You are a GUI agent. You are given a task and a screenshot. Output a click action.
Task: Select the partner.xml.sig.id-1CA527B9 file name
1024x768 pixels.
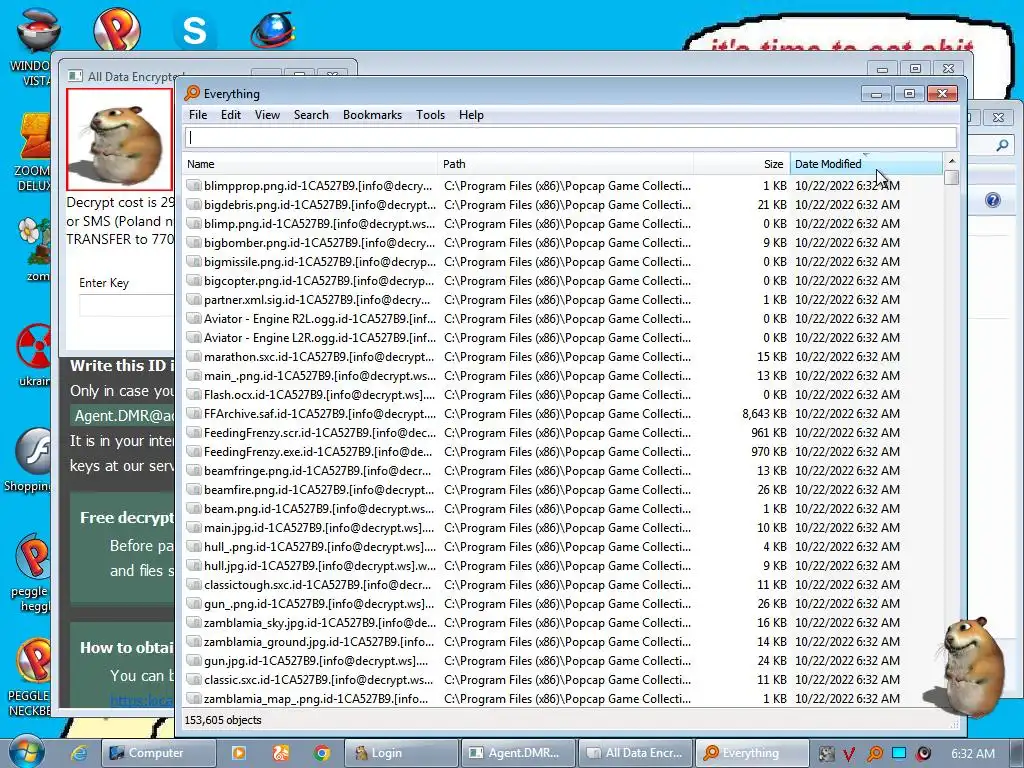317,299
